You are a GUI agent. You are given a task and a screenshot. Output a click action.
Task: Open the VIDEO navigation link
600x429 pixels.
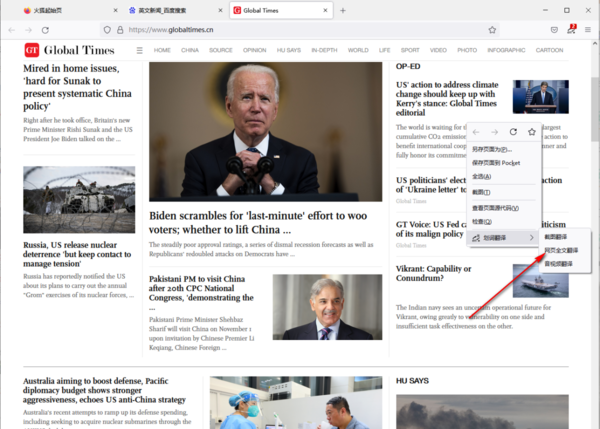[438, 50]
